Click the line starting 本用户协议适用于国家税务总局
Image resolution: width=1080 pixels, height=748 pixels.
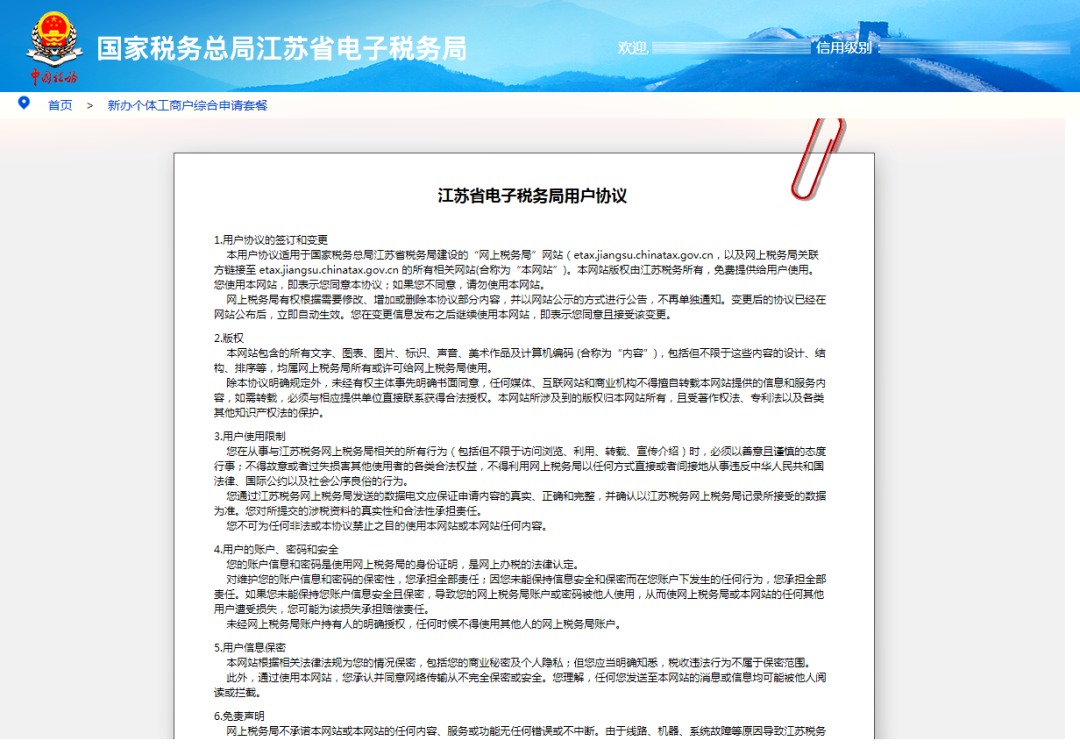coord(523,255)
